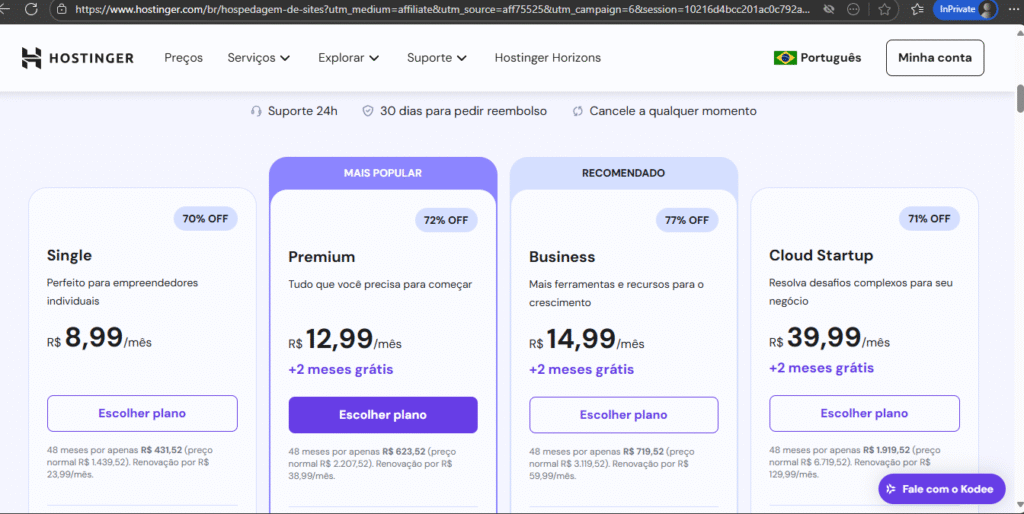Click the tracking prevention eye icon in the address bar
The height and width of the screenshot is (514, 1024).
[829, 10]
